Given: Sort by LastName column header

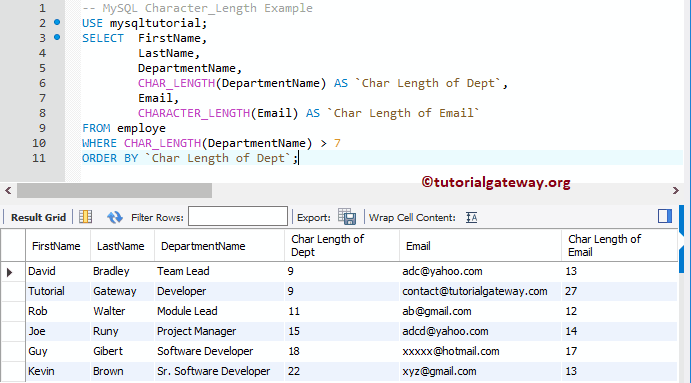Looking at the screenshot, I should click(122, 245).
